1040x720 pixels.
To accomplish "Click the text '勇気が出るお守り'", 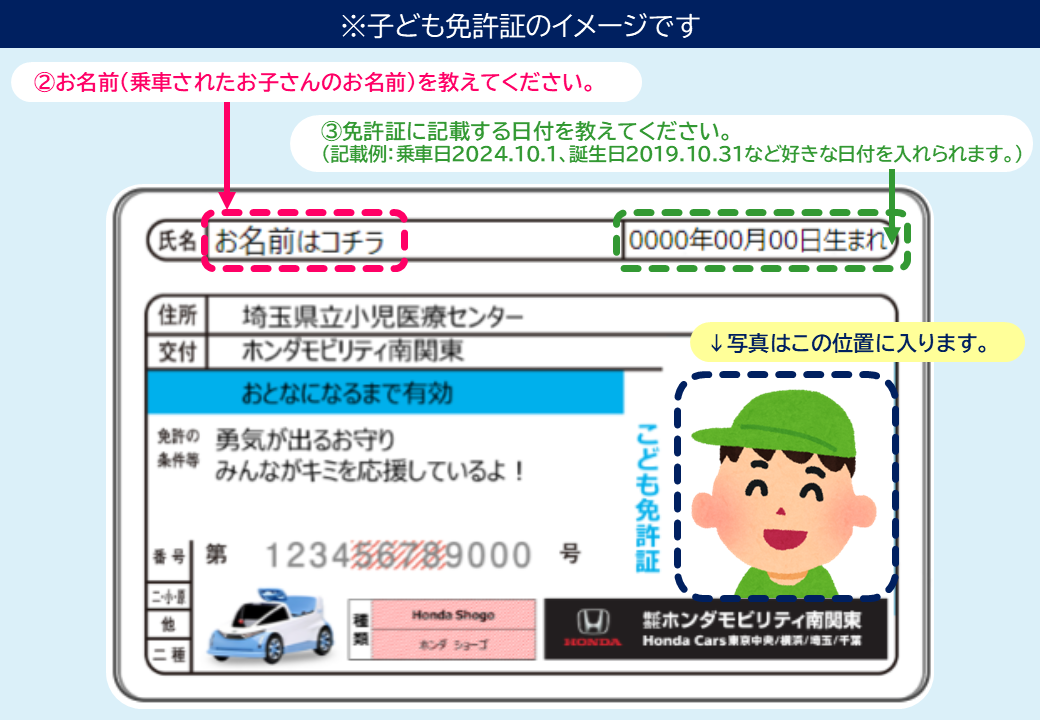I will 304,440.
